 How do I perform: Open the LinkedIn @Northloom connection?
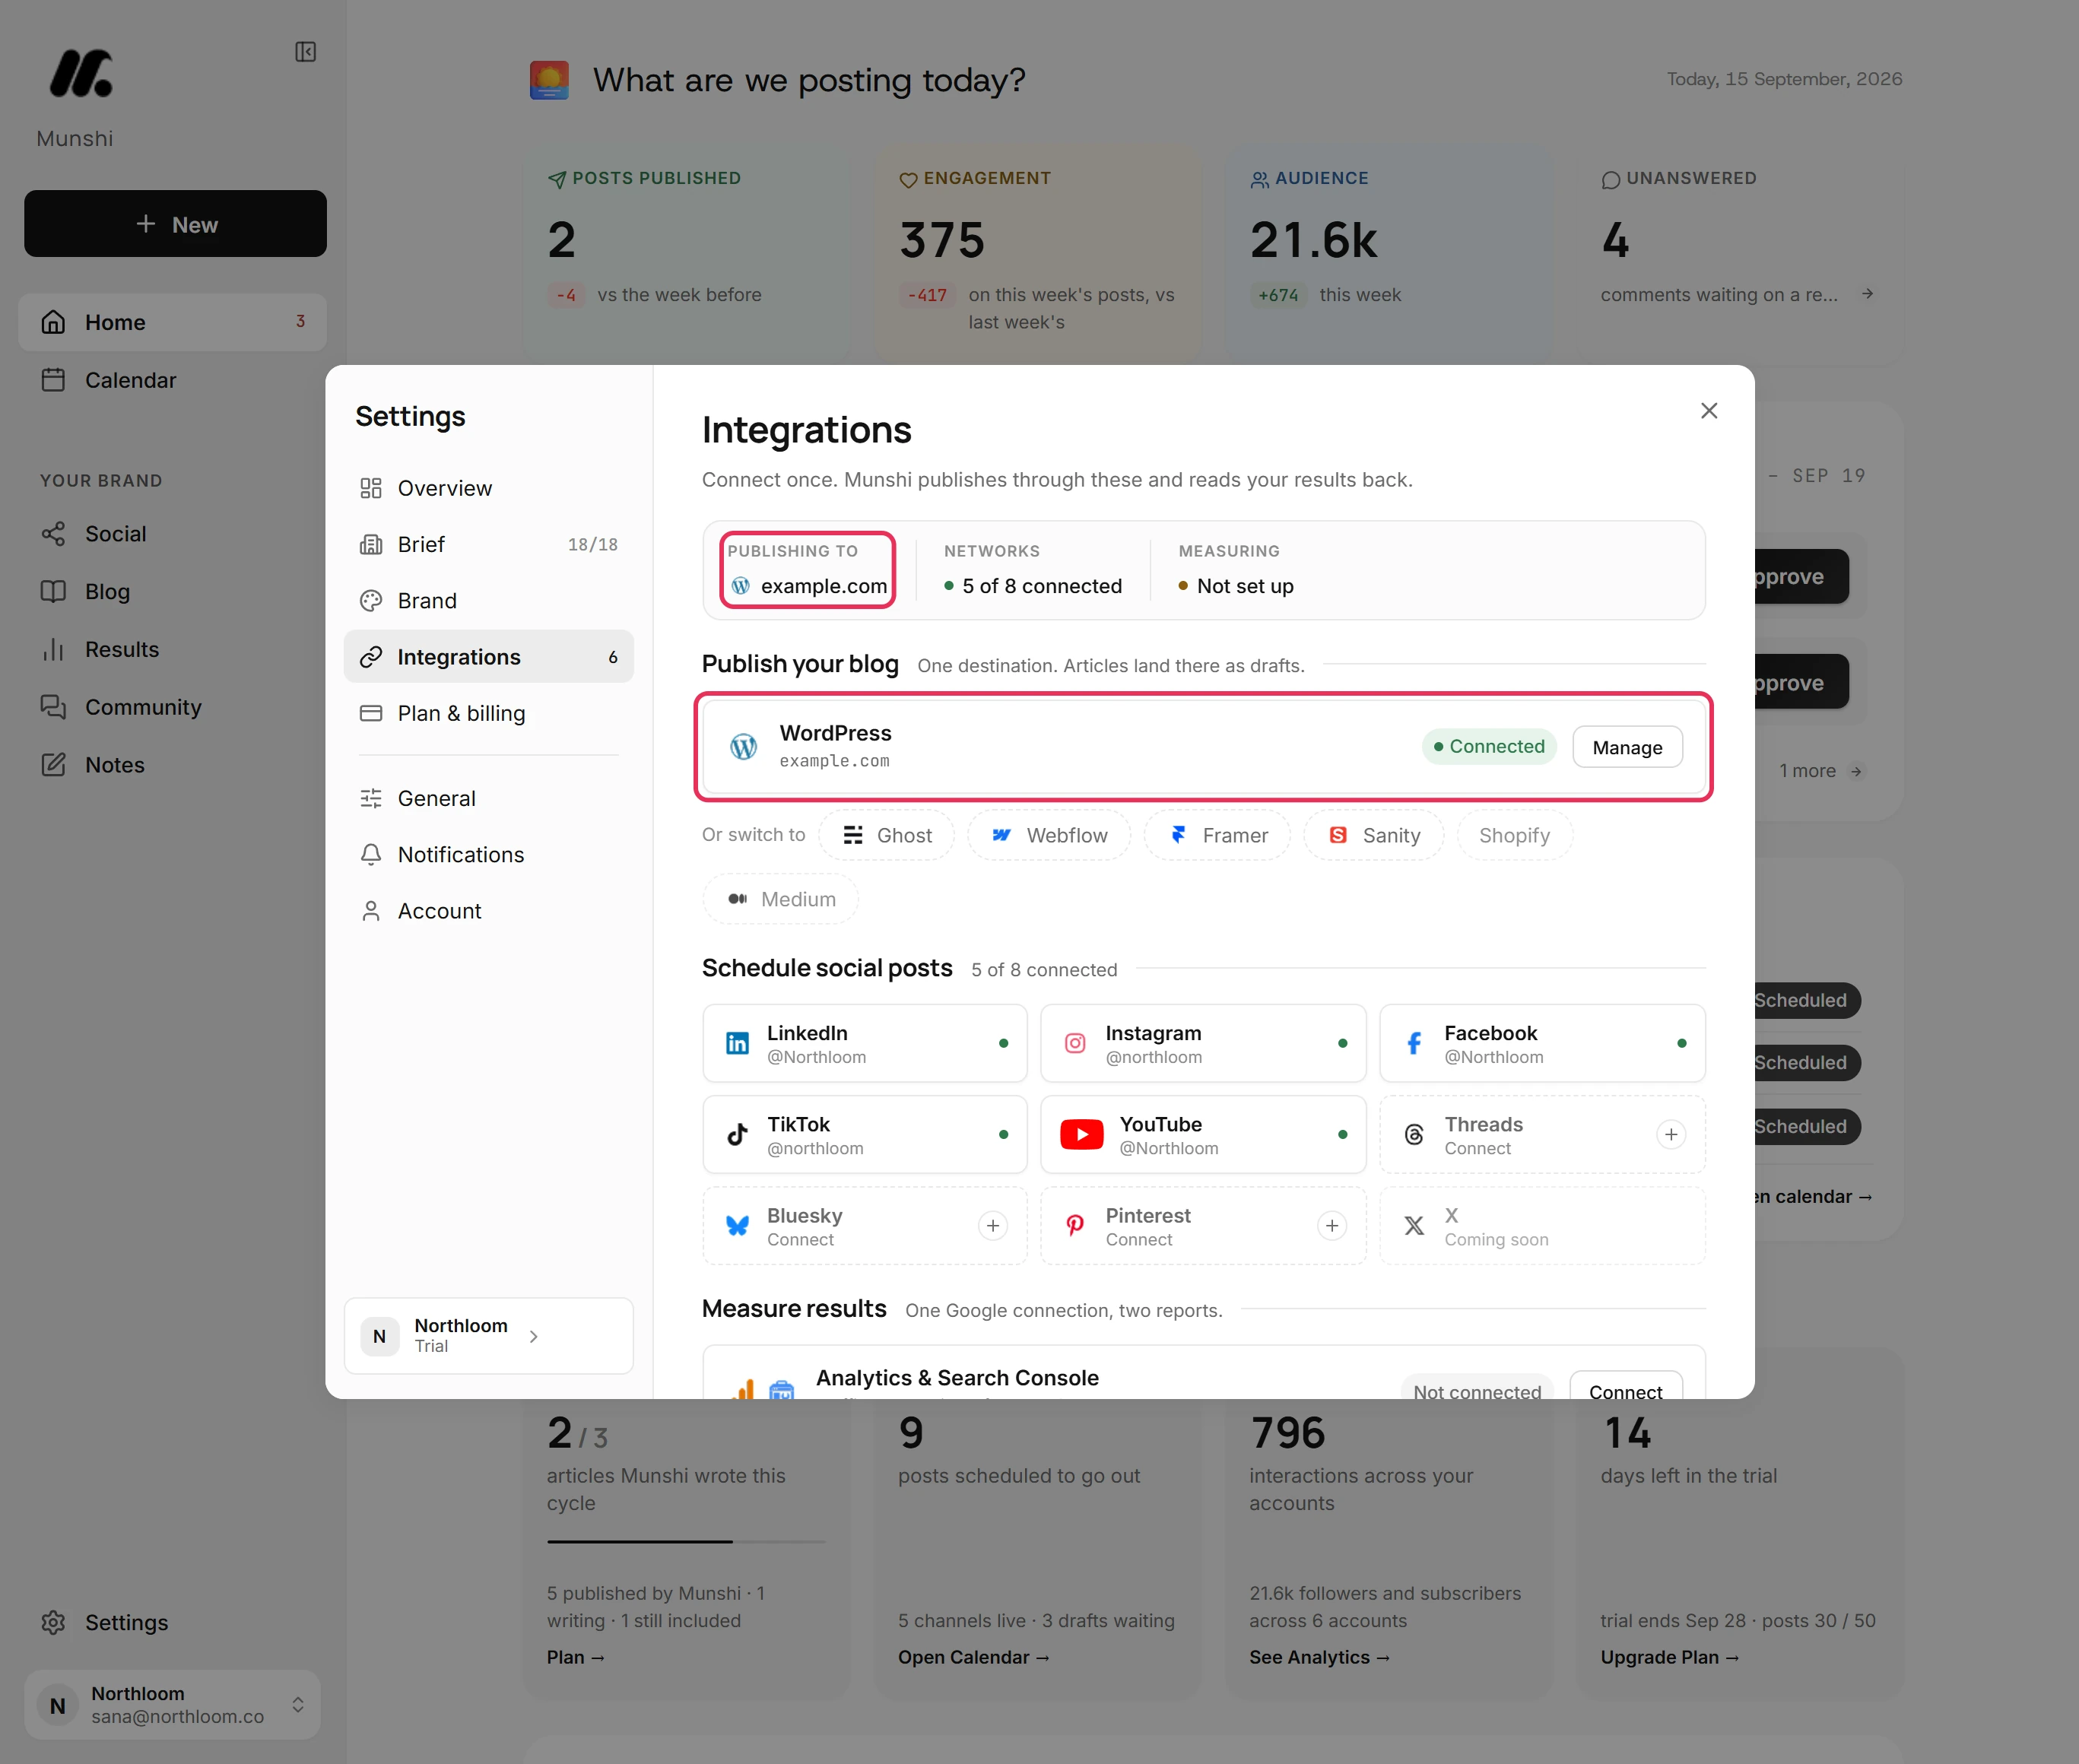point(864,1043)
